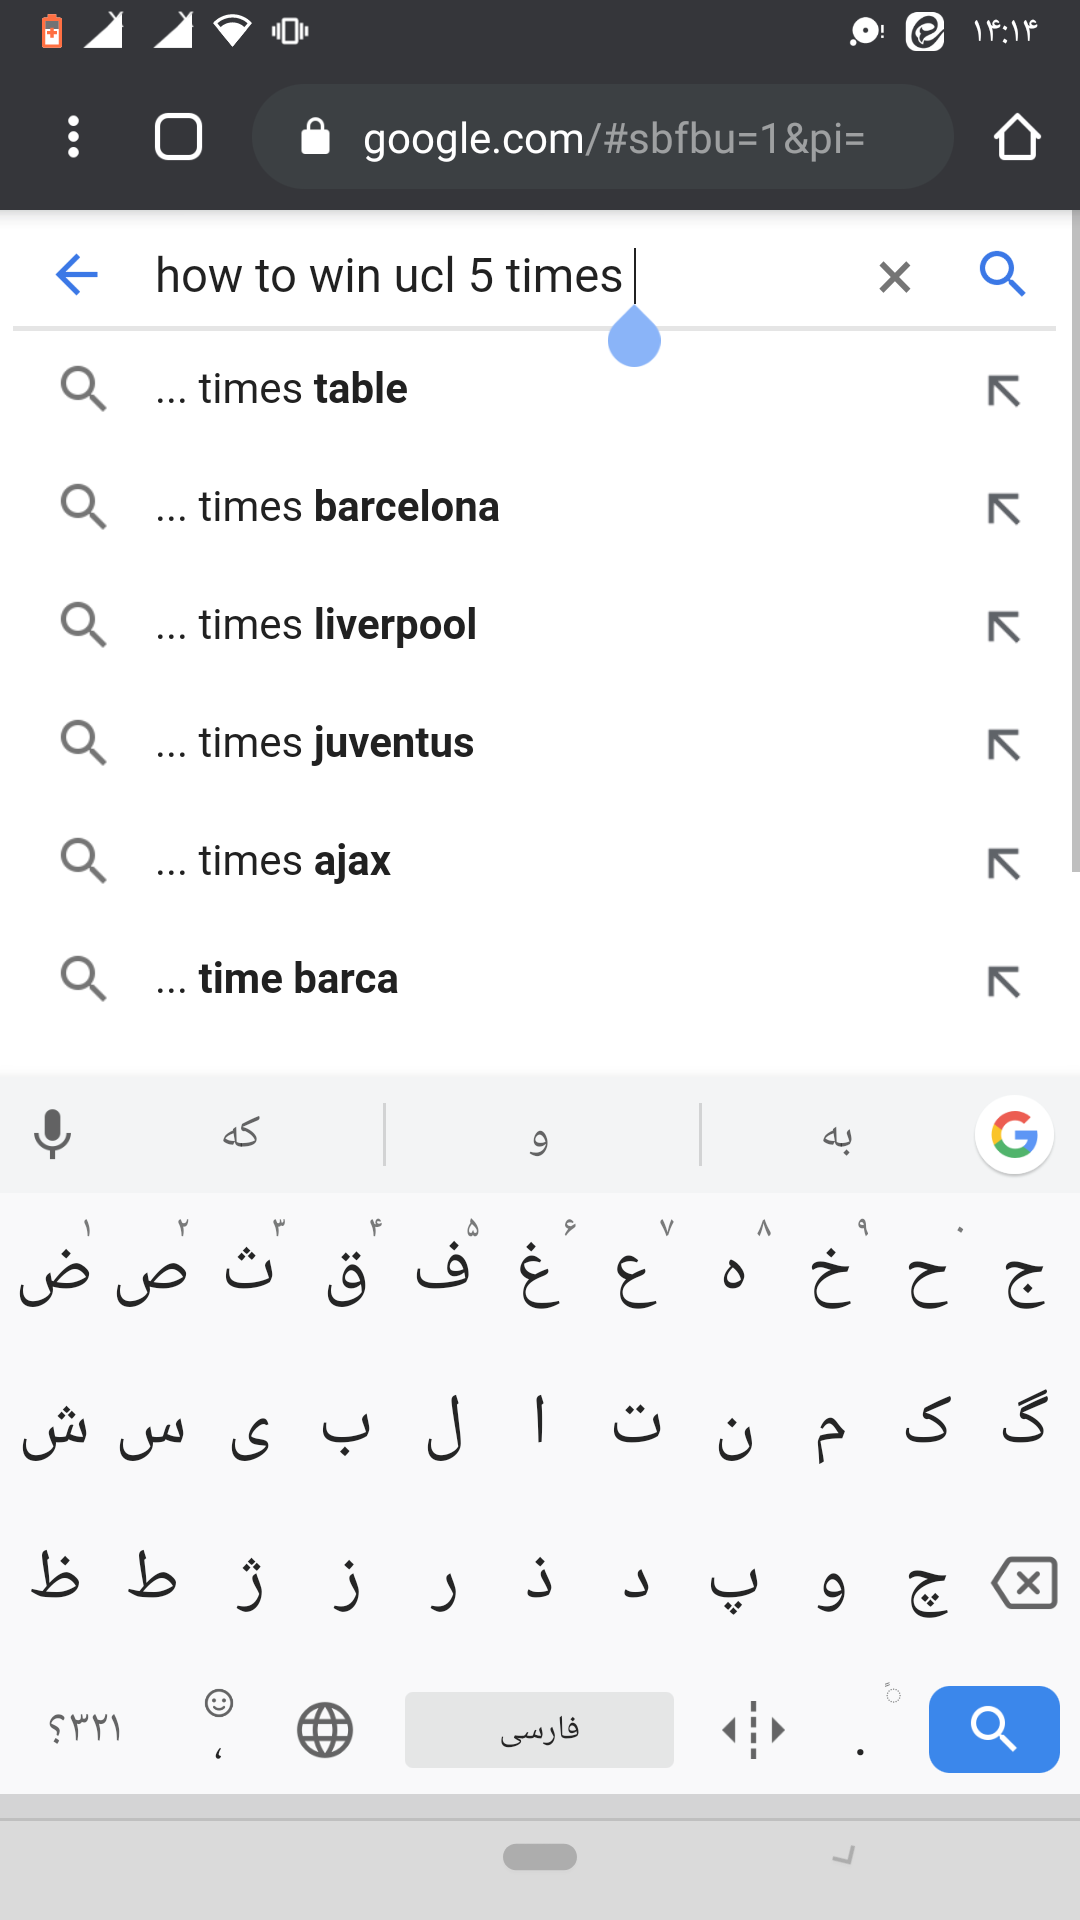
Task: Tap the keyboard backspace key
Action: (1025, 1583)
